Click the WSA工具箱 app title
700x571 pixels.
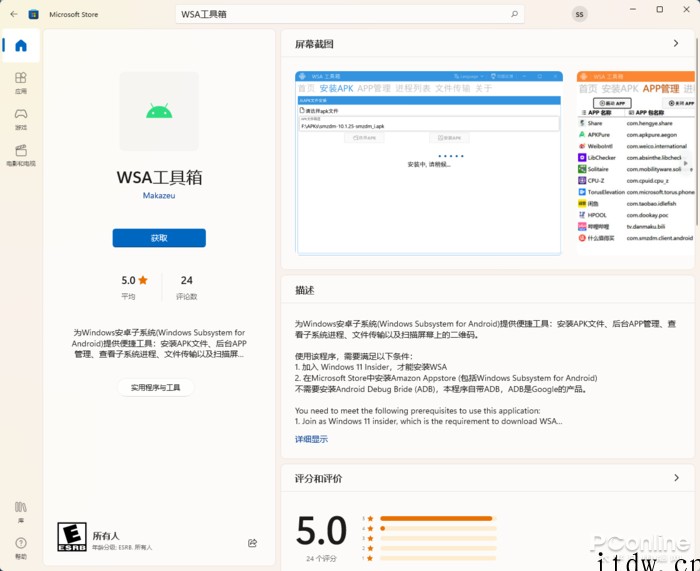tap(159, 177)
